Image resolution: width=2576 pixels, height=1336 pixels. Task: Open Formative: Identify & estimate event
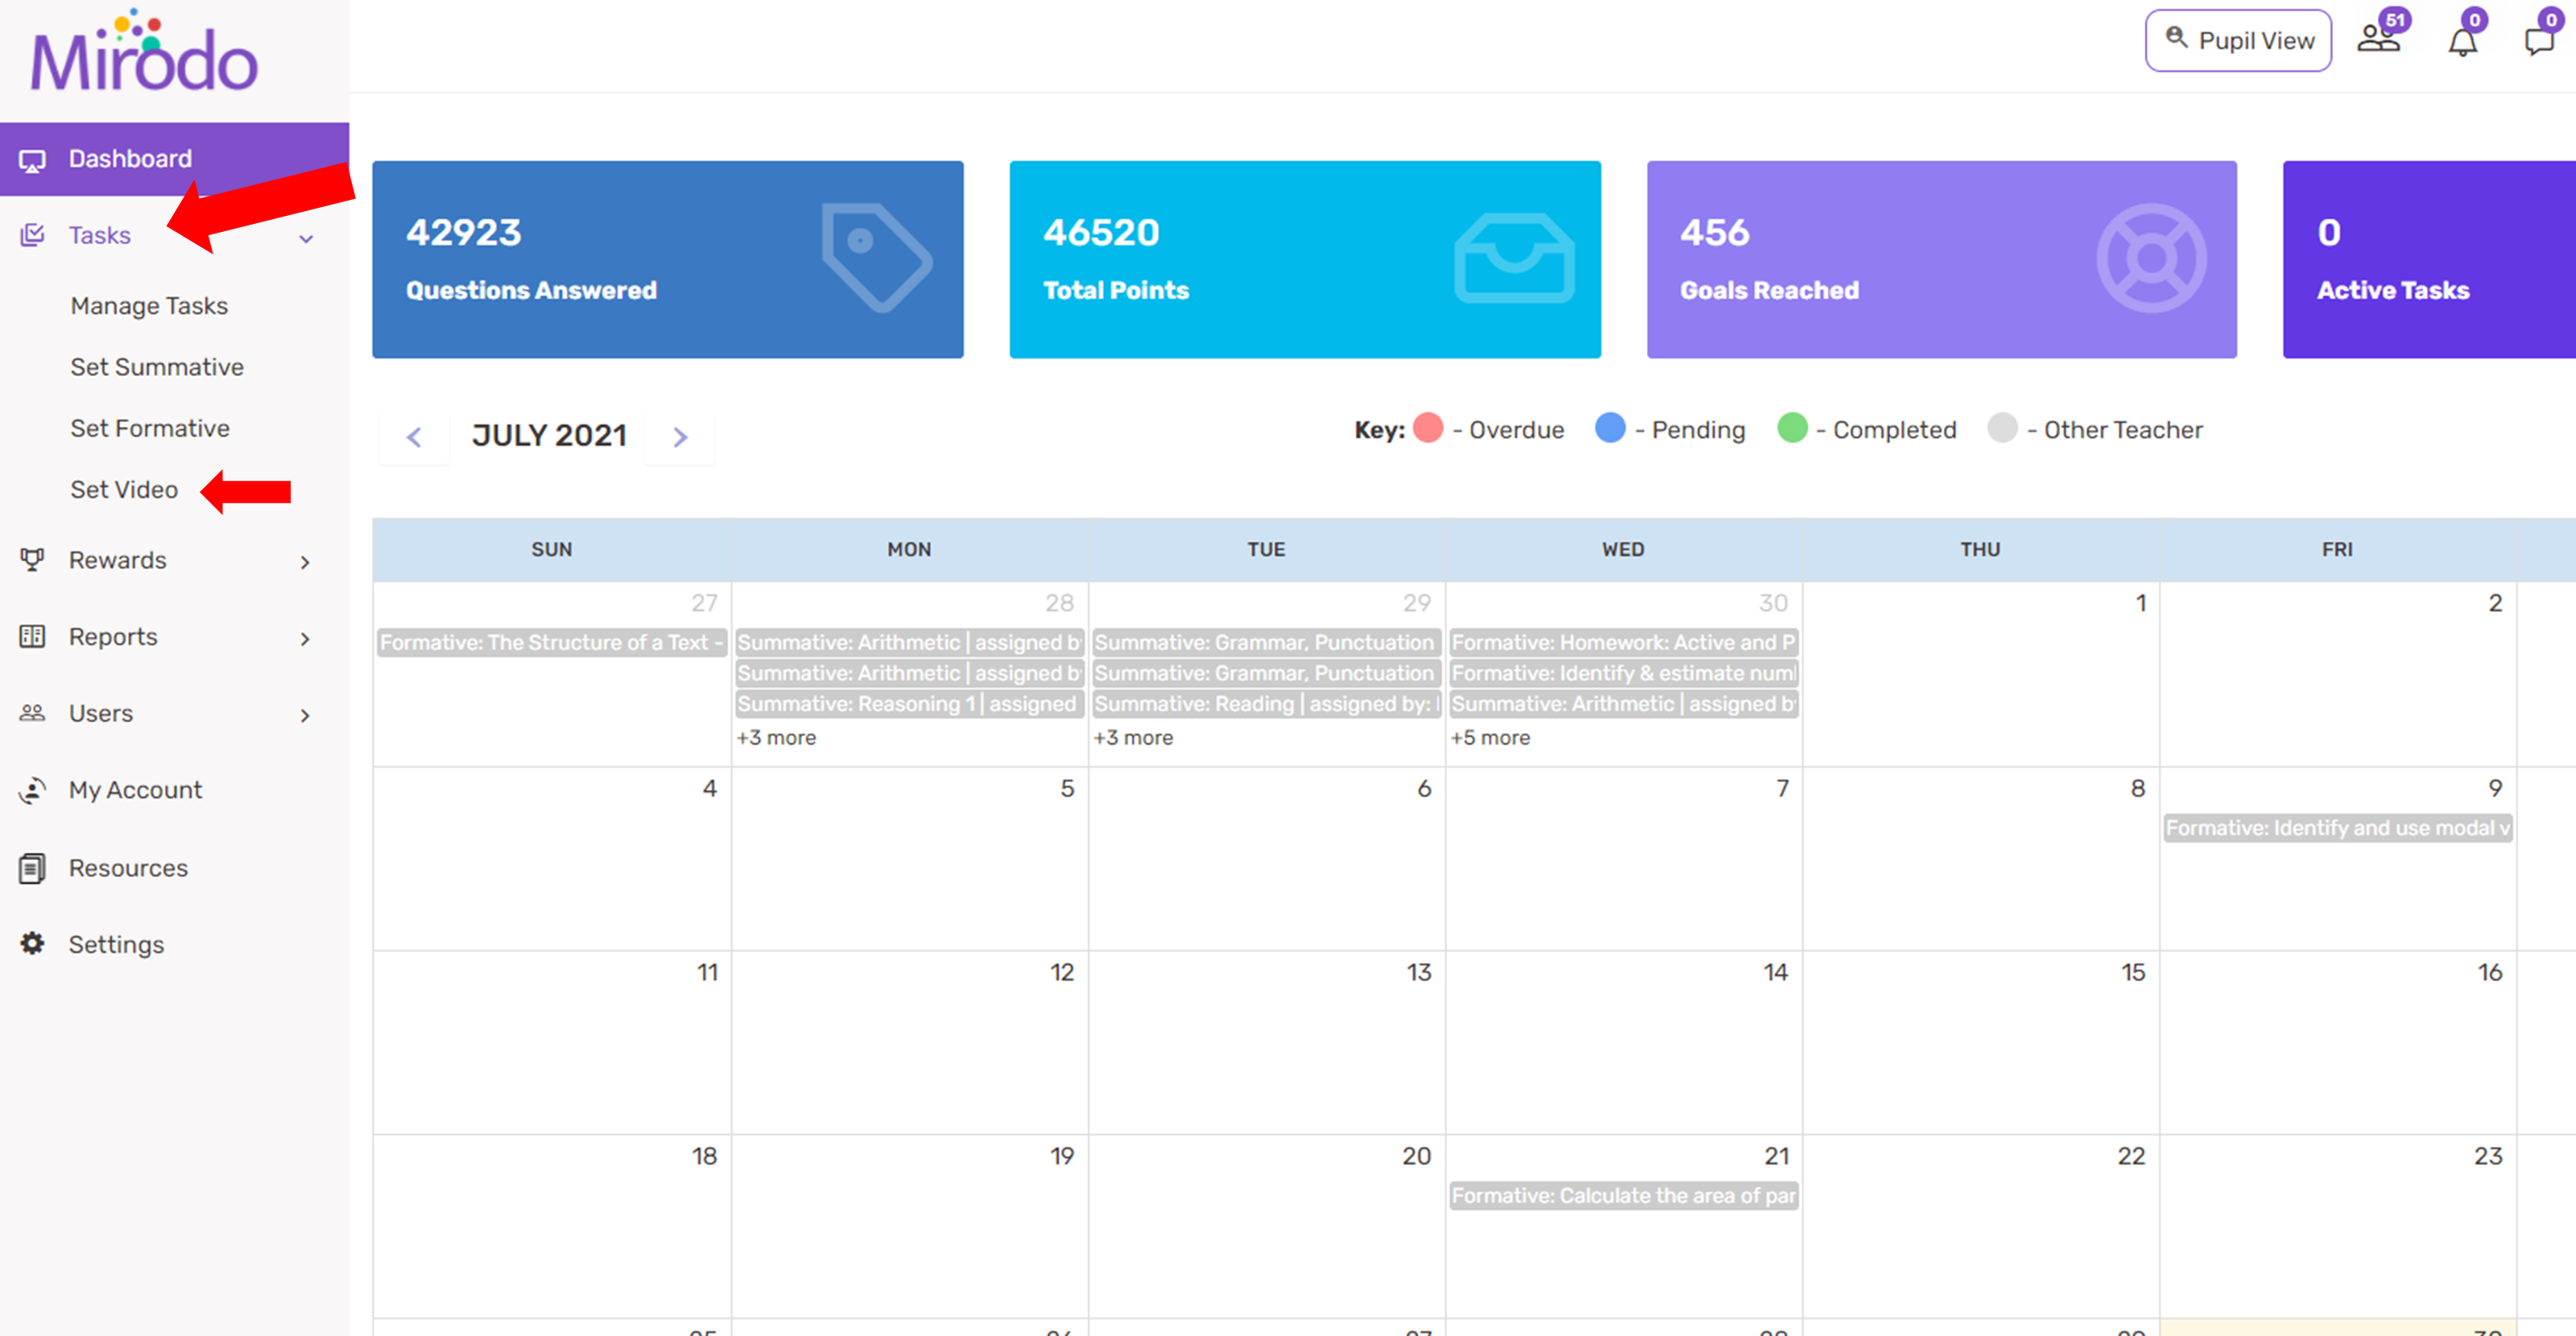point(1624,673)
